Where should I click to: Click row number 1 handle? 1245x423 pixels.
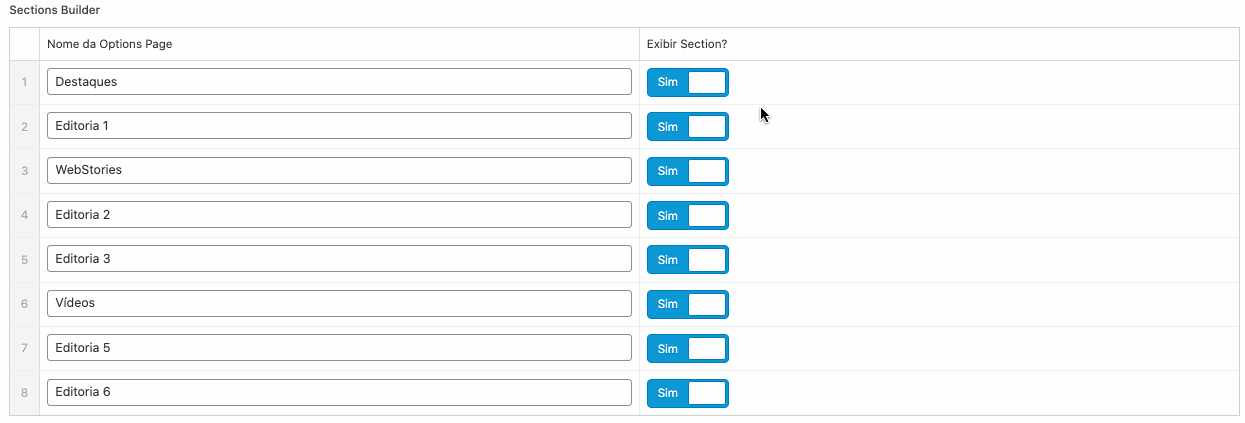[24, 82]
